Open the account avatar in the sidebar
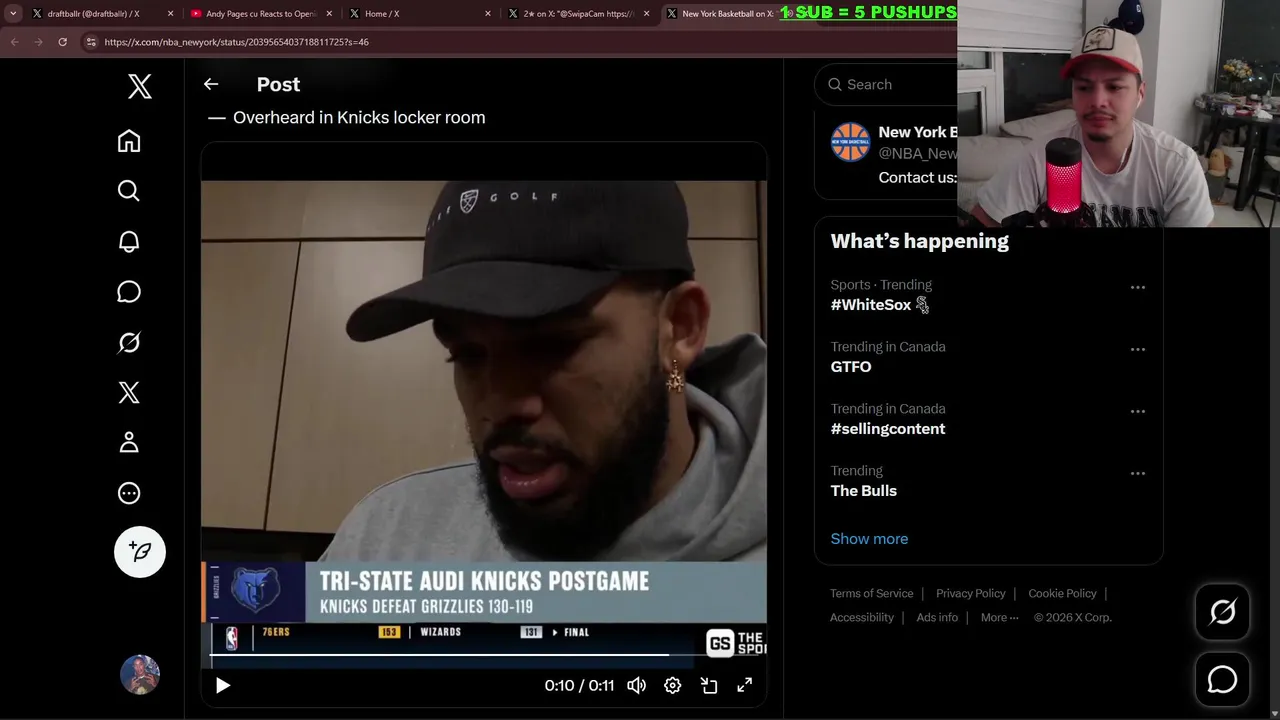1280x720 pixels. pos(140,675)
